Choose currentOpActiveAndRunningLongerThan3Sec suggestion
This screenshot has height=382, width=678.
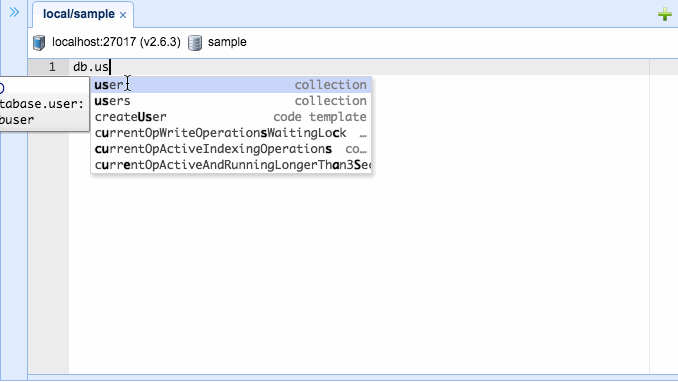[231, 165]
